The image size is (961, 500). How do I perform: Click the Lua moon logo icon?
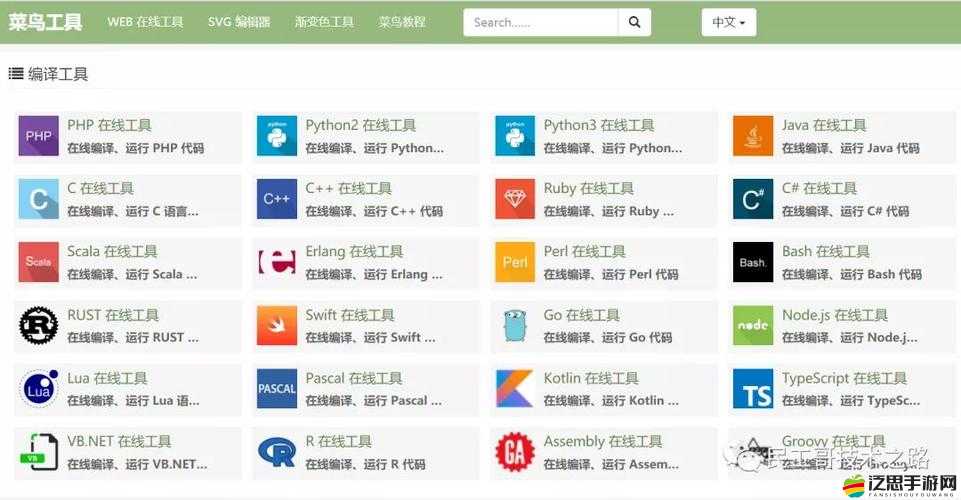pos(39,389)
